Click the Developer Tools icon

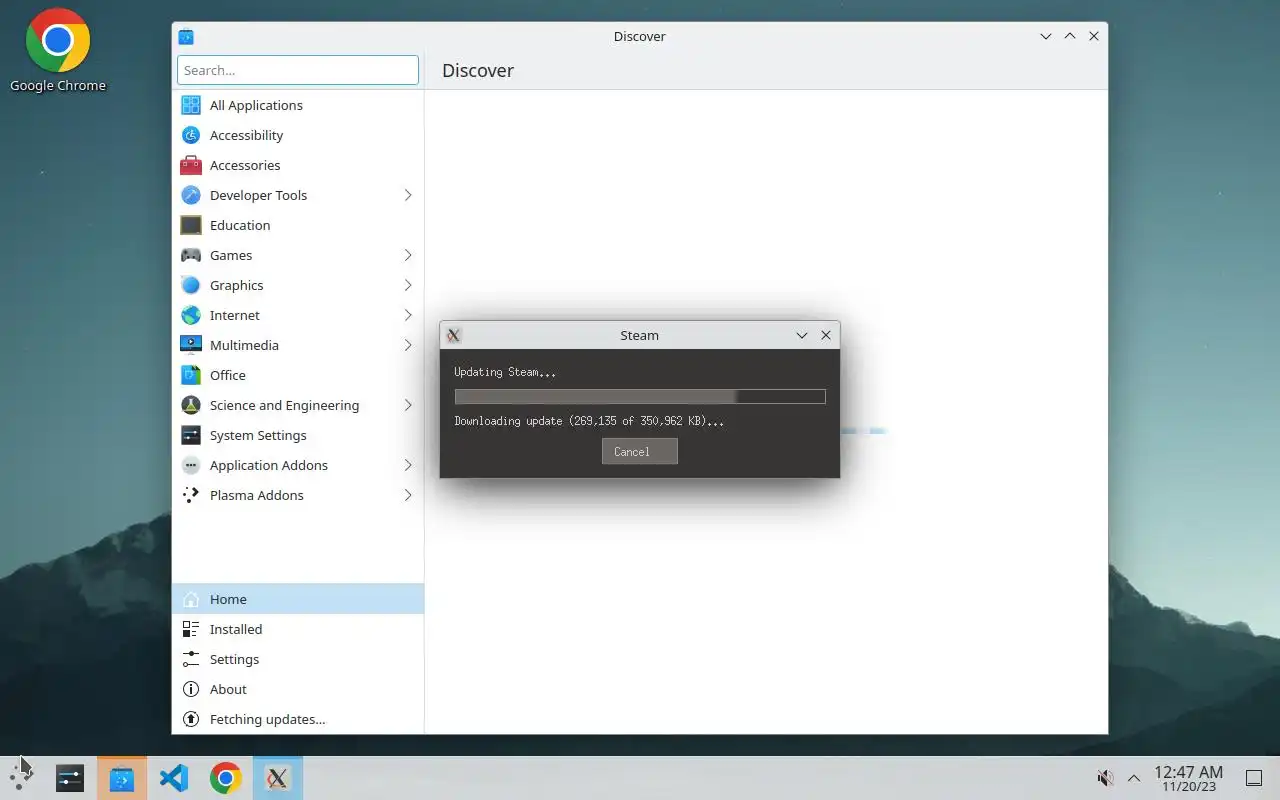point(191,195)
